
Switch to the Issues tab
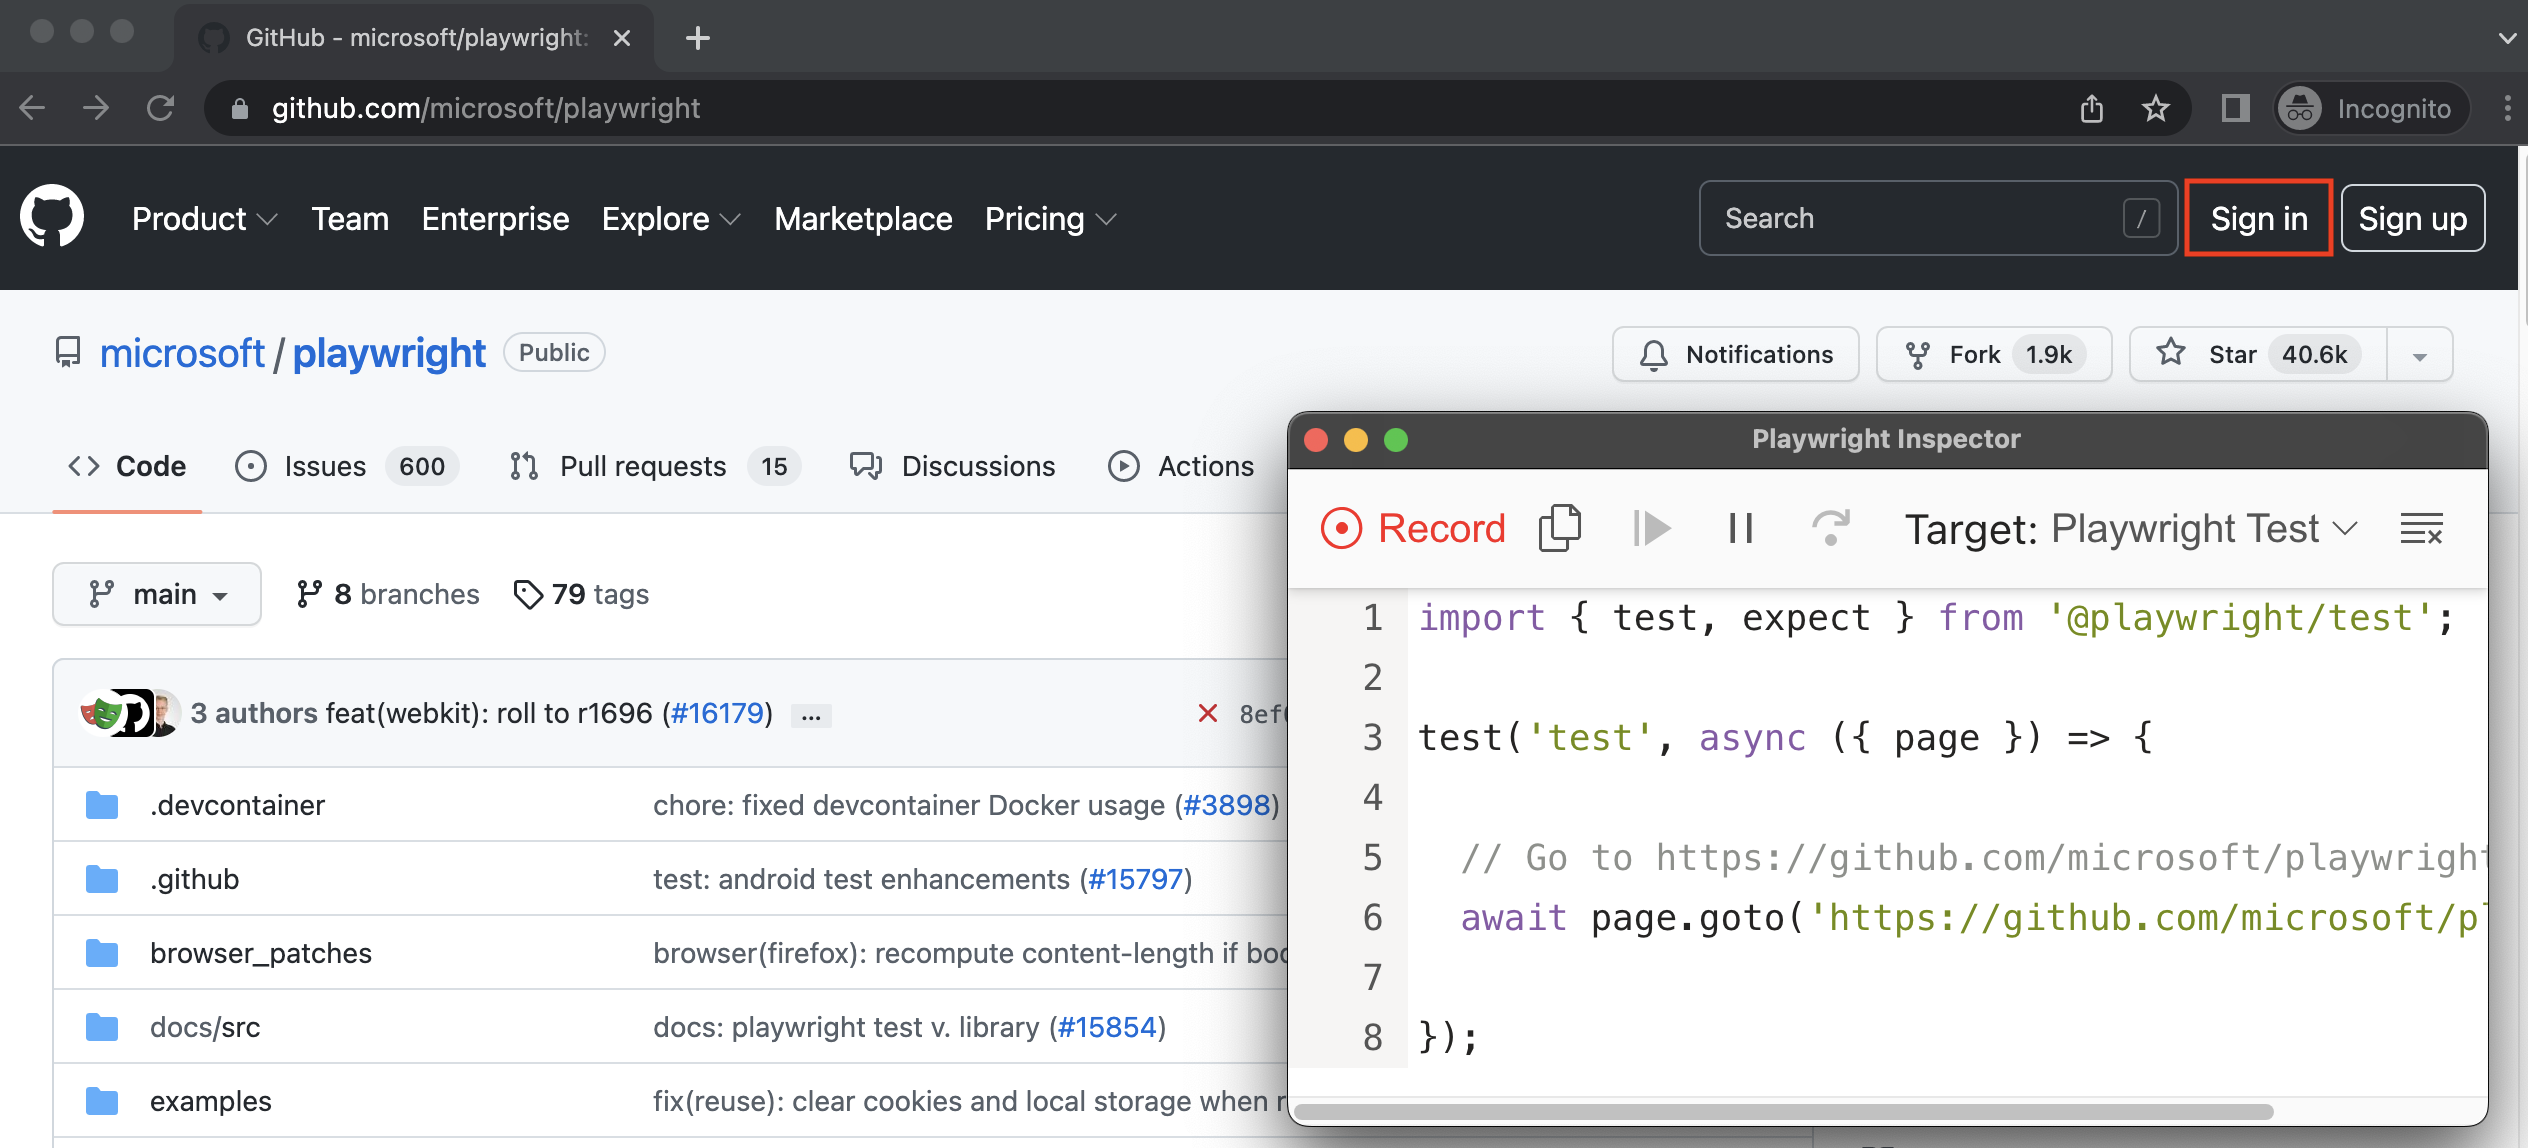point(347,466)
